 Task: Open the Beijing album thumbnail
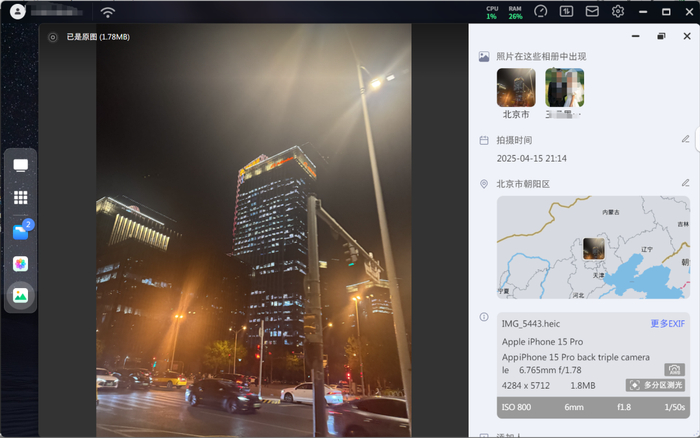pos(516,88)
